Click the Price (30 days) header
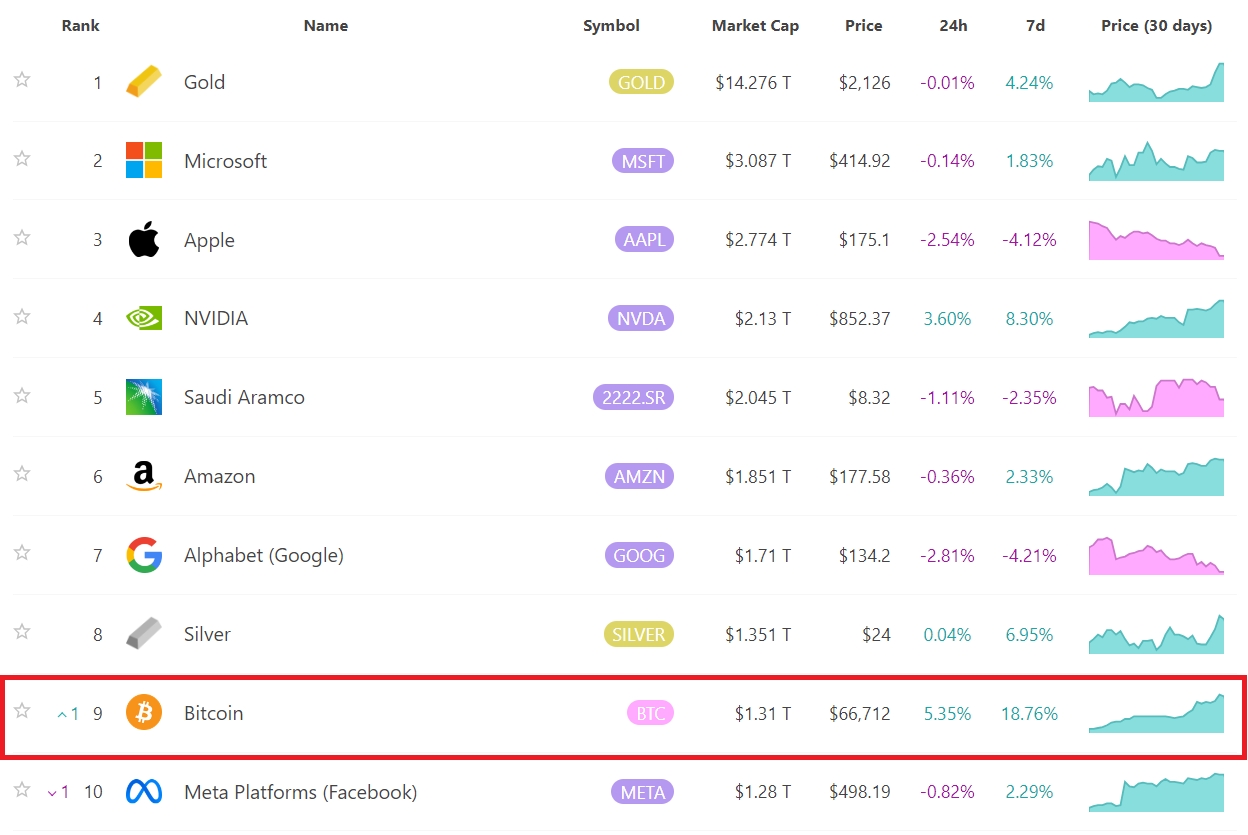1248x835 pixels. pyautogui.click(x=1156, y=26)
